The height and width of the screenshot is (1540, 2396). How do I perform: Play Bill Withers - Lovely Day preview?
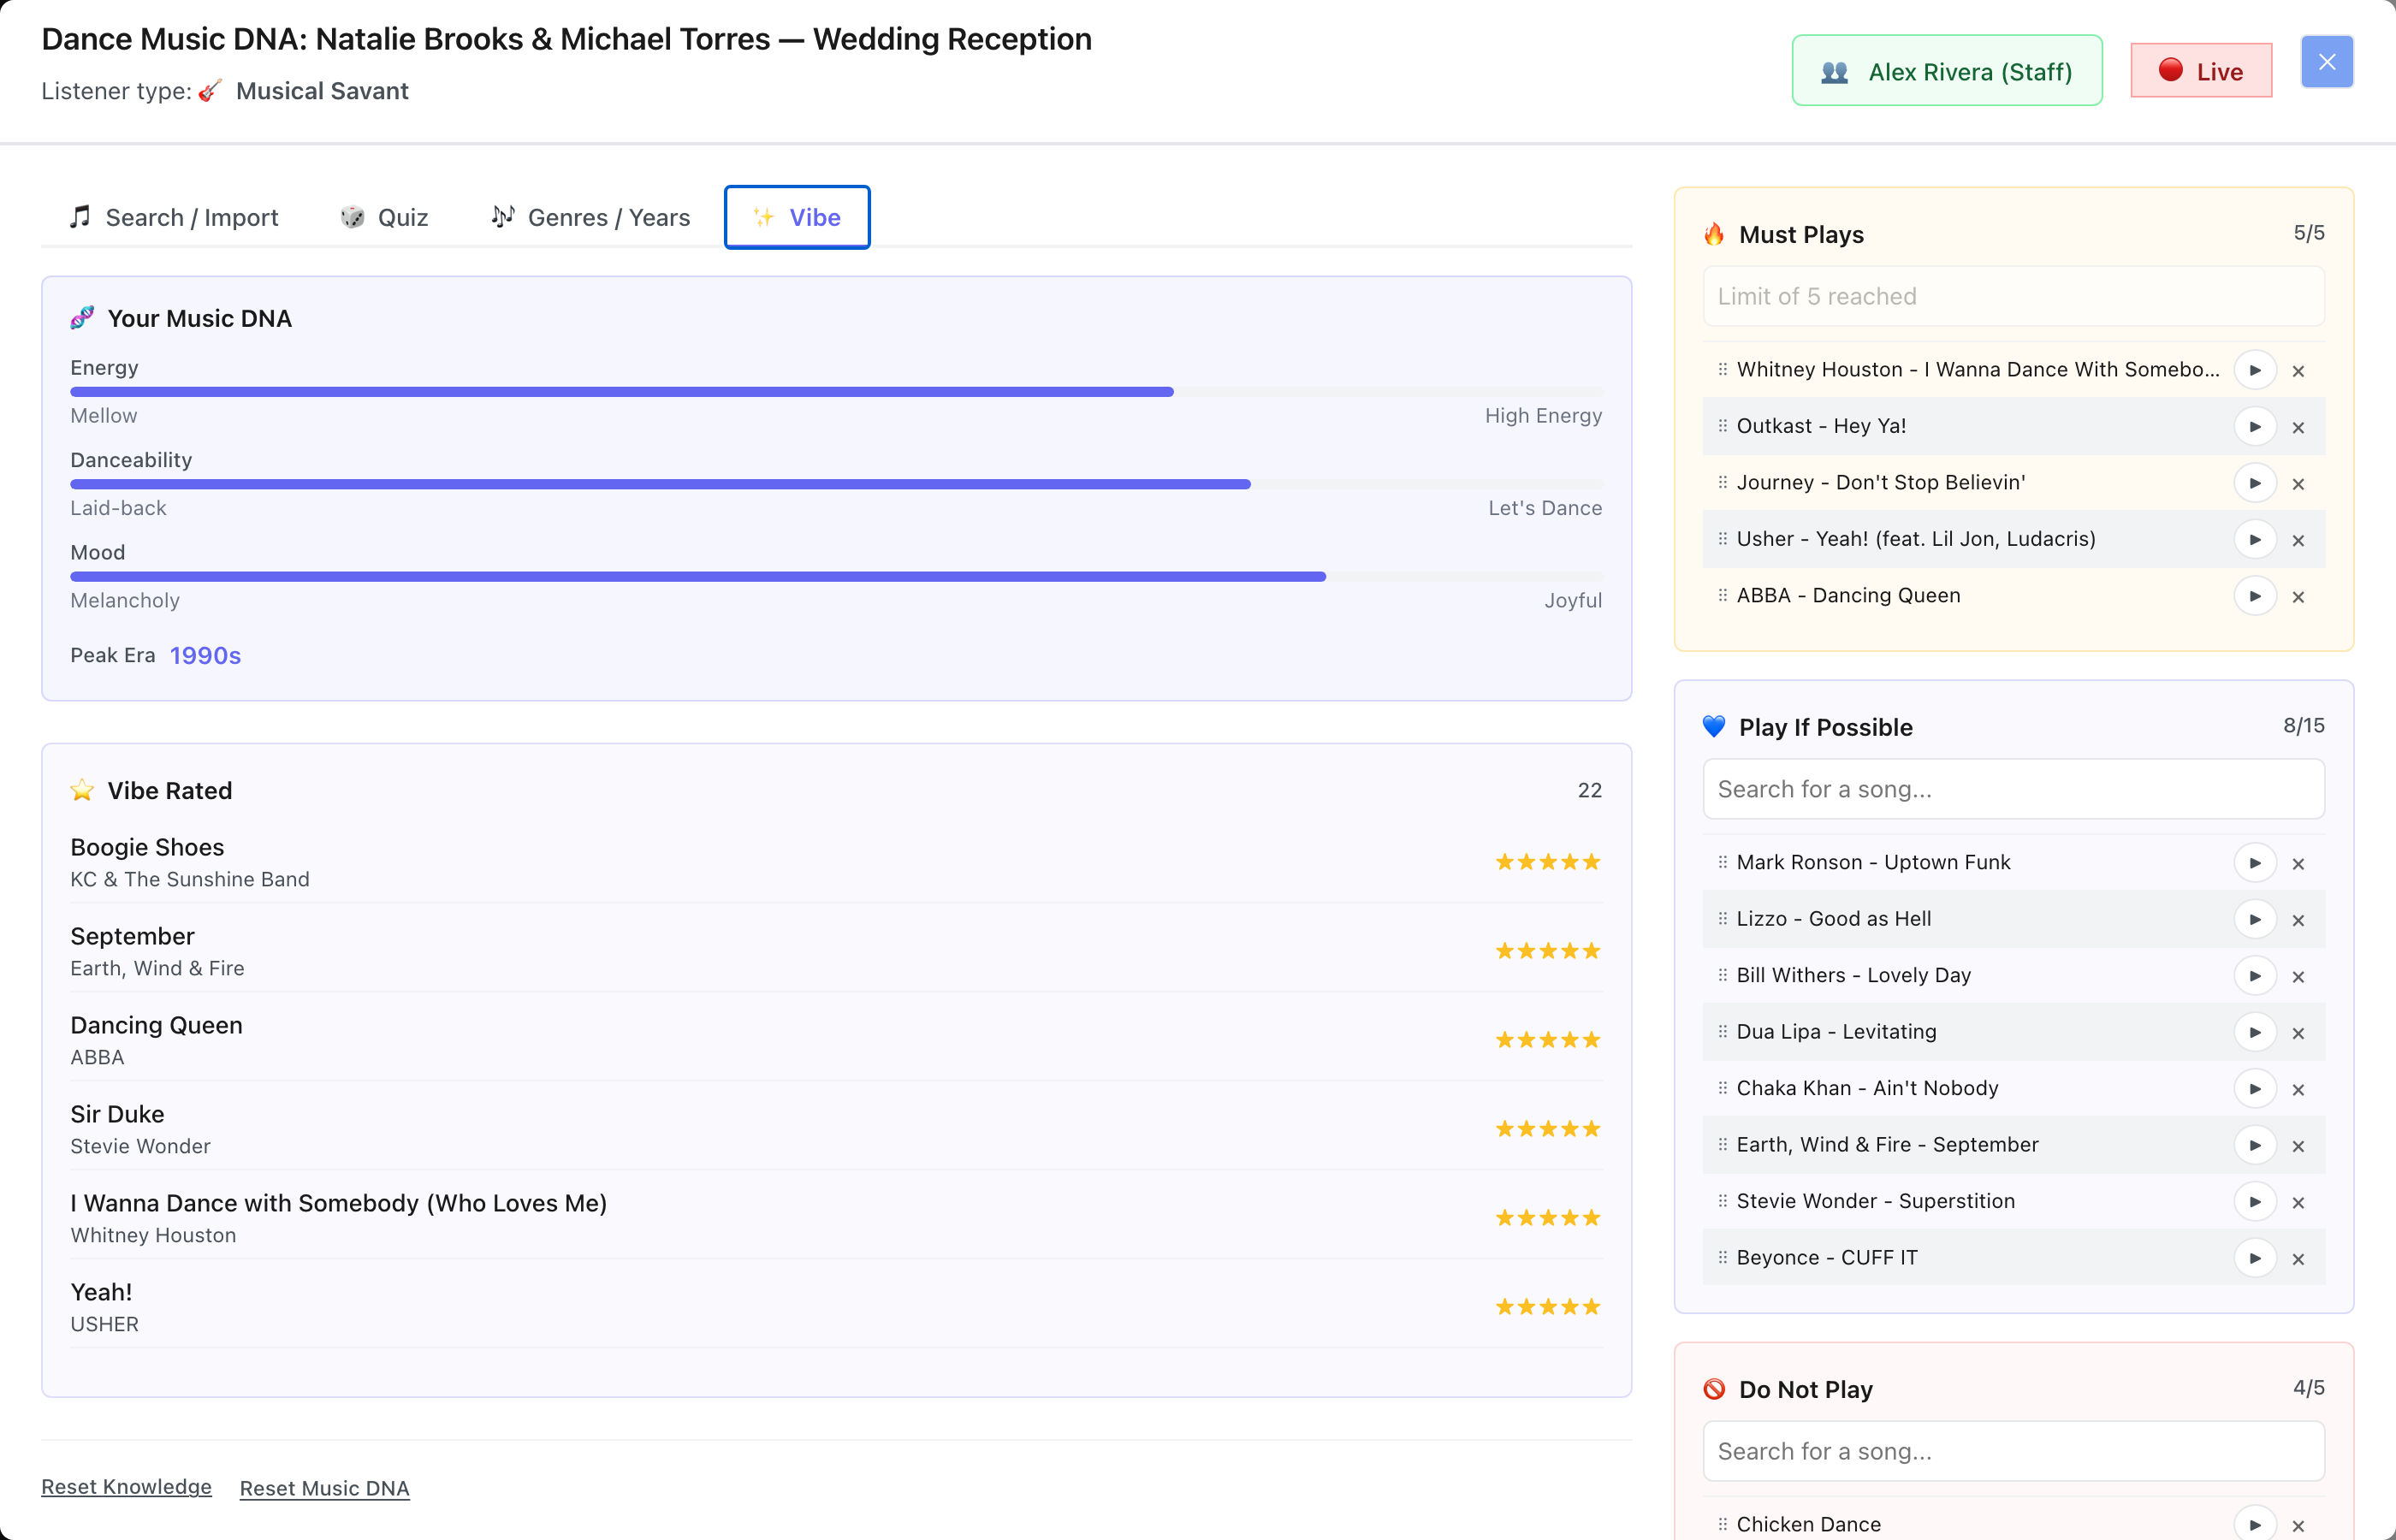[x=2255, y=976]
